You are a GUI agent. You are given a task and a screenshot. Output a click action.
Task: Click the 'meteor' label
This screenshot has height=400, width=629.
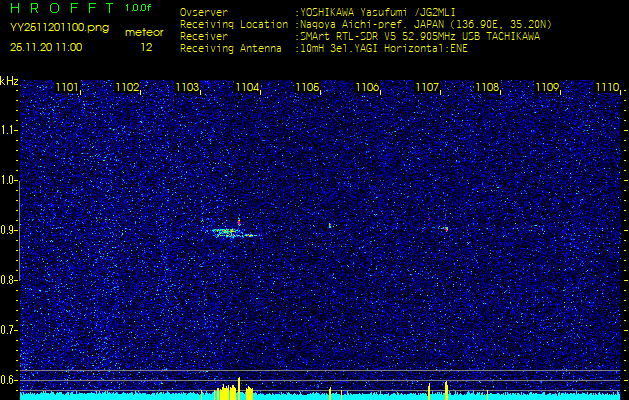pos(144,32)
